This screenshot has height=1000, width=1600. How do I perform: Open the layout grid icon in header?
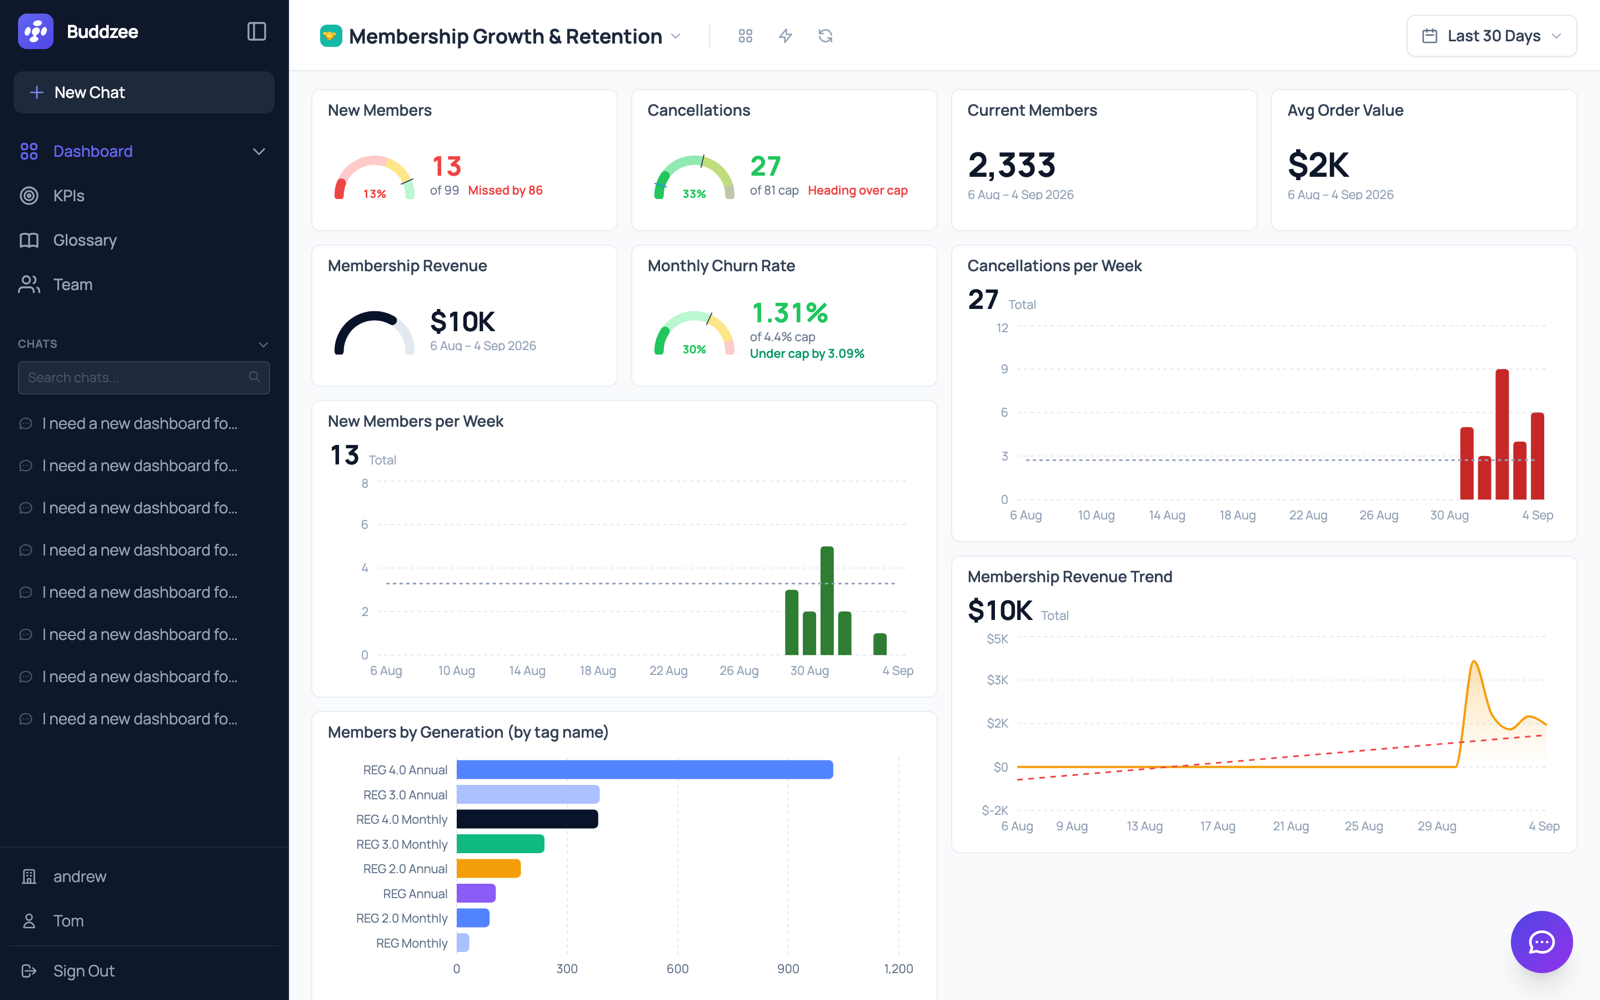[x=745, y=36]
